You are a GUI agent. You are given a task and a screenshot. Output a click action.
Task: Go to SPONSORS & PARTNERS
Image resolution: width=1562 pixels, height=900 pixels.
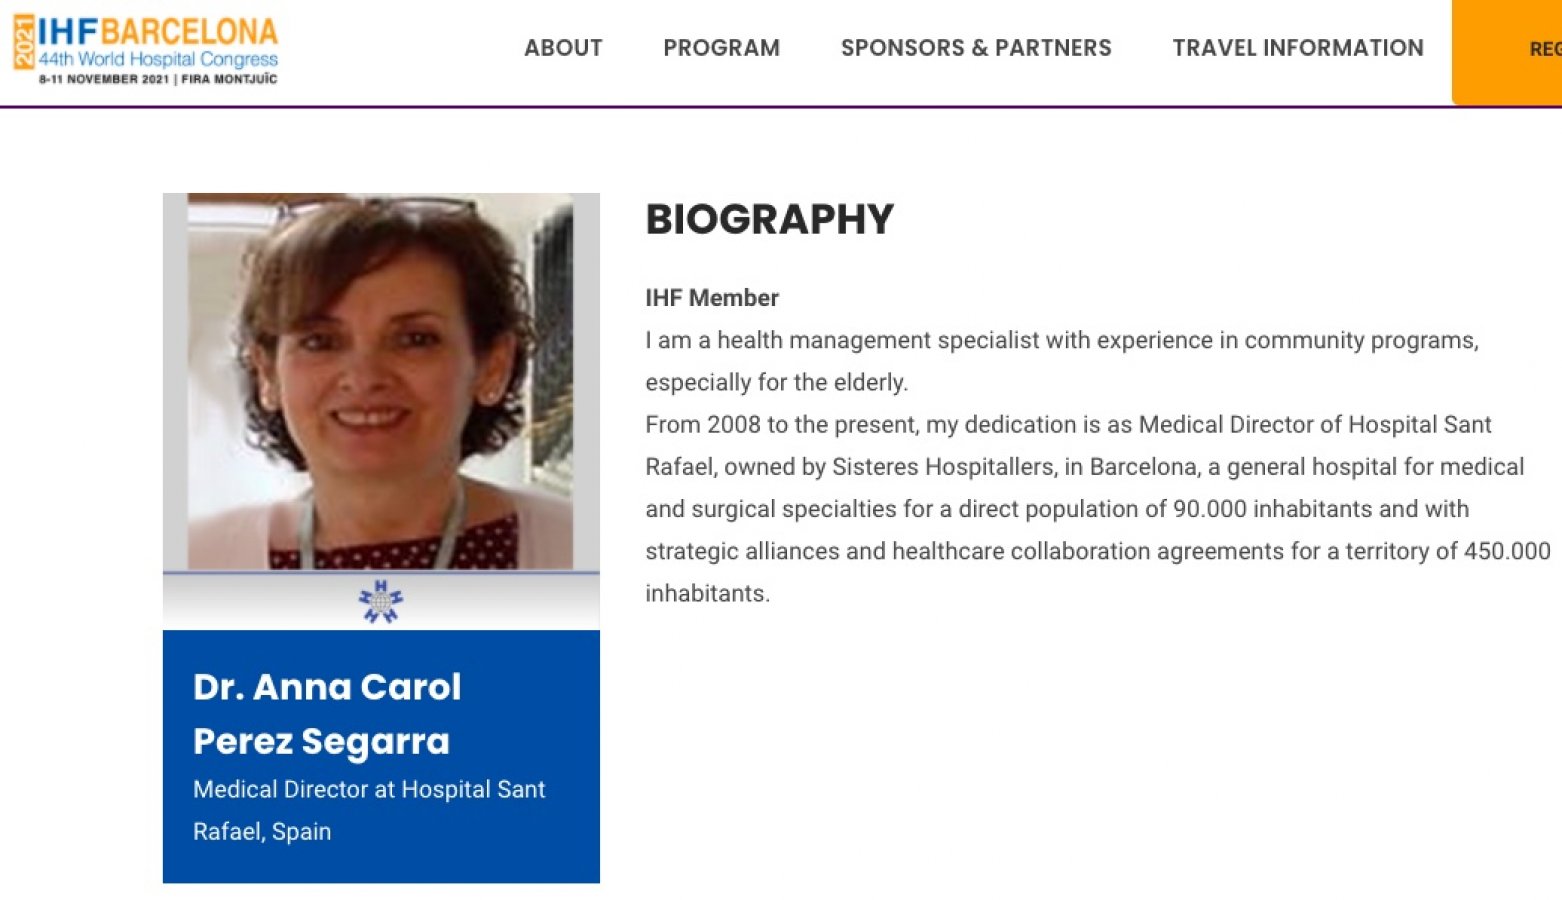pos(976,48)
